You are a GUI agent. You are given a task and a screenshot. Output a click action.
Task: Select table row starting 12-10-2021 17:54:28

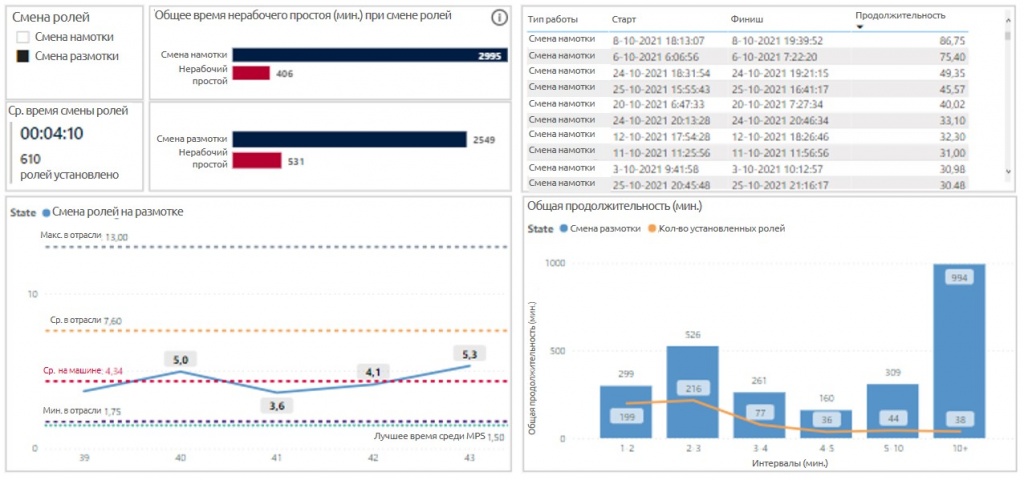point(747,136)
